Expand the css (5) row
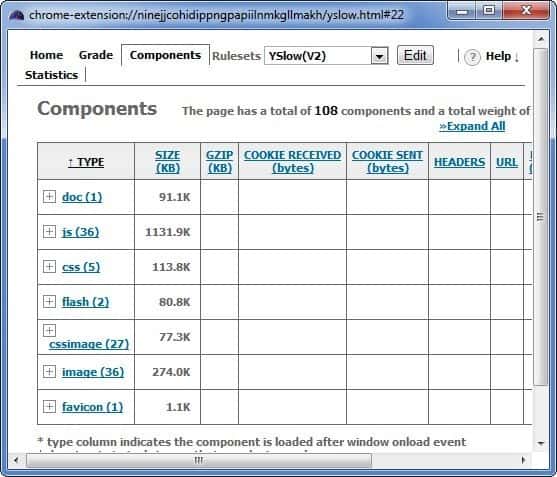This screenshot has width=557, height=477. 49,266
